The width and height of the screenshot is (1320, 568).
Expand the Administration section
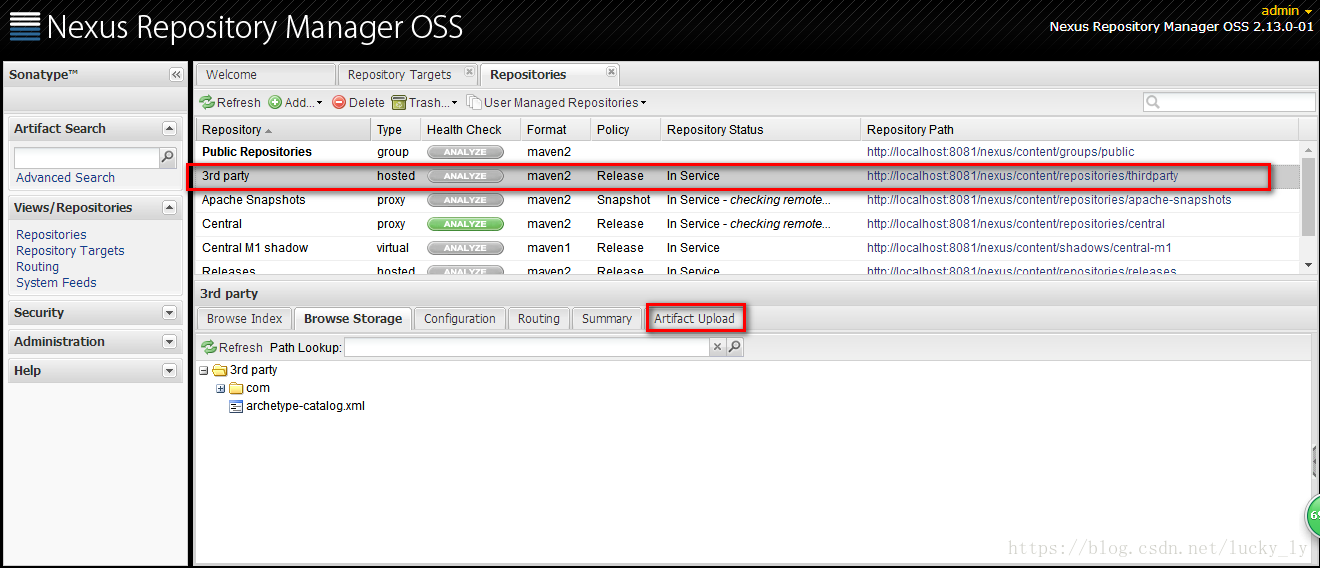click(x=170, y=342)
